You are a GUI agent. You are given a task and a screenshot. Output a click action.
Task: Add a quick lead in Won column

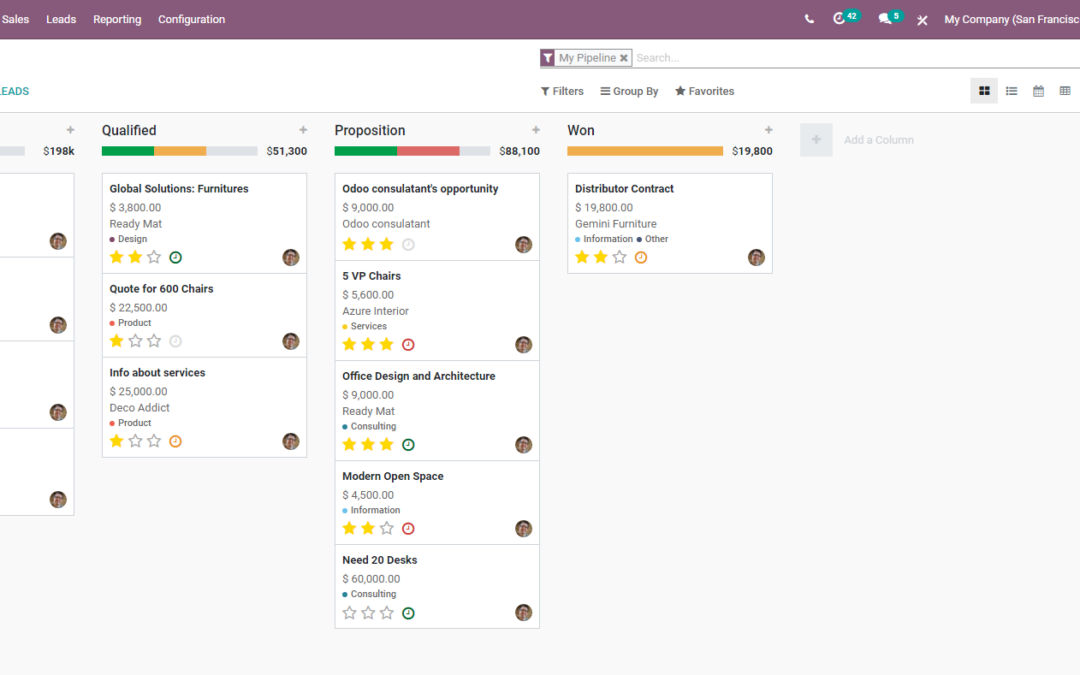point(769,129)
